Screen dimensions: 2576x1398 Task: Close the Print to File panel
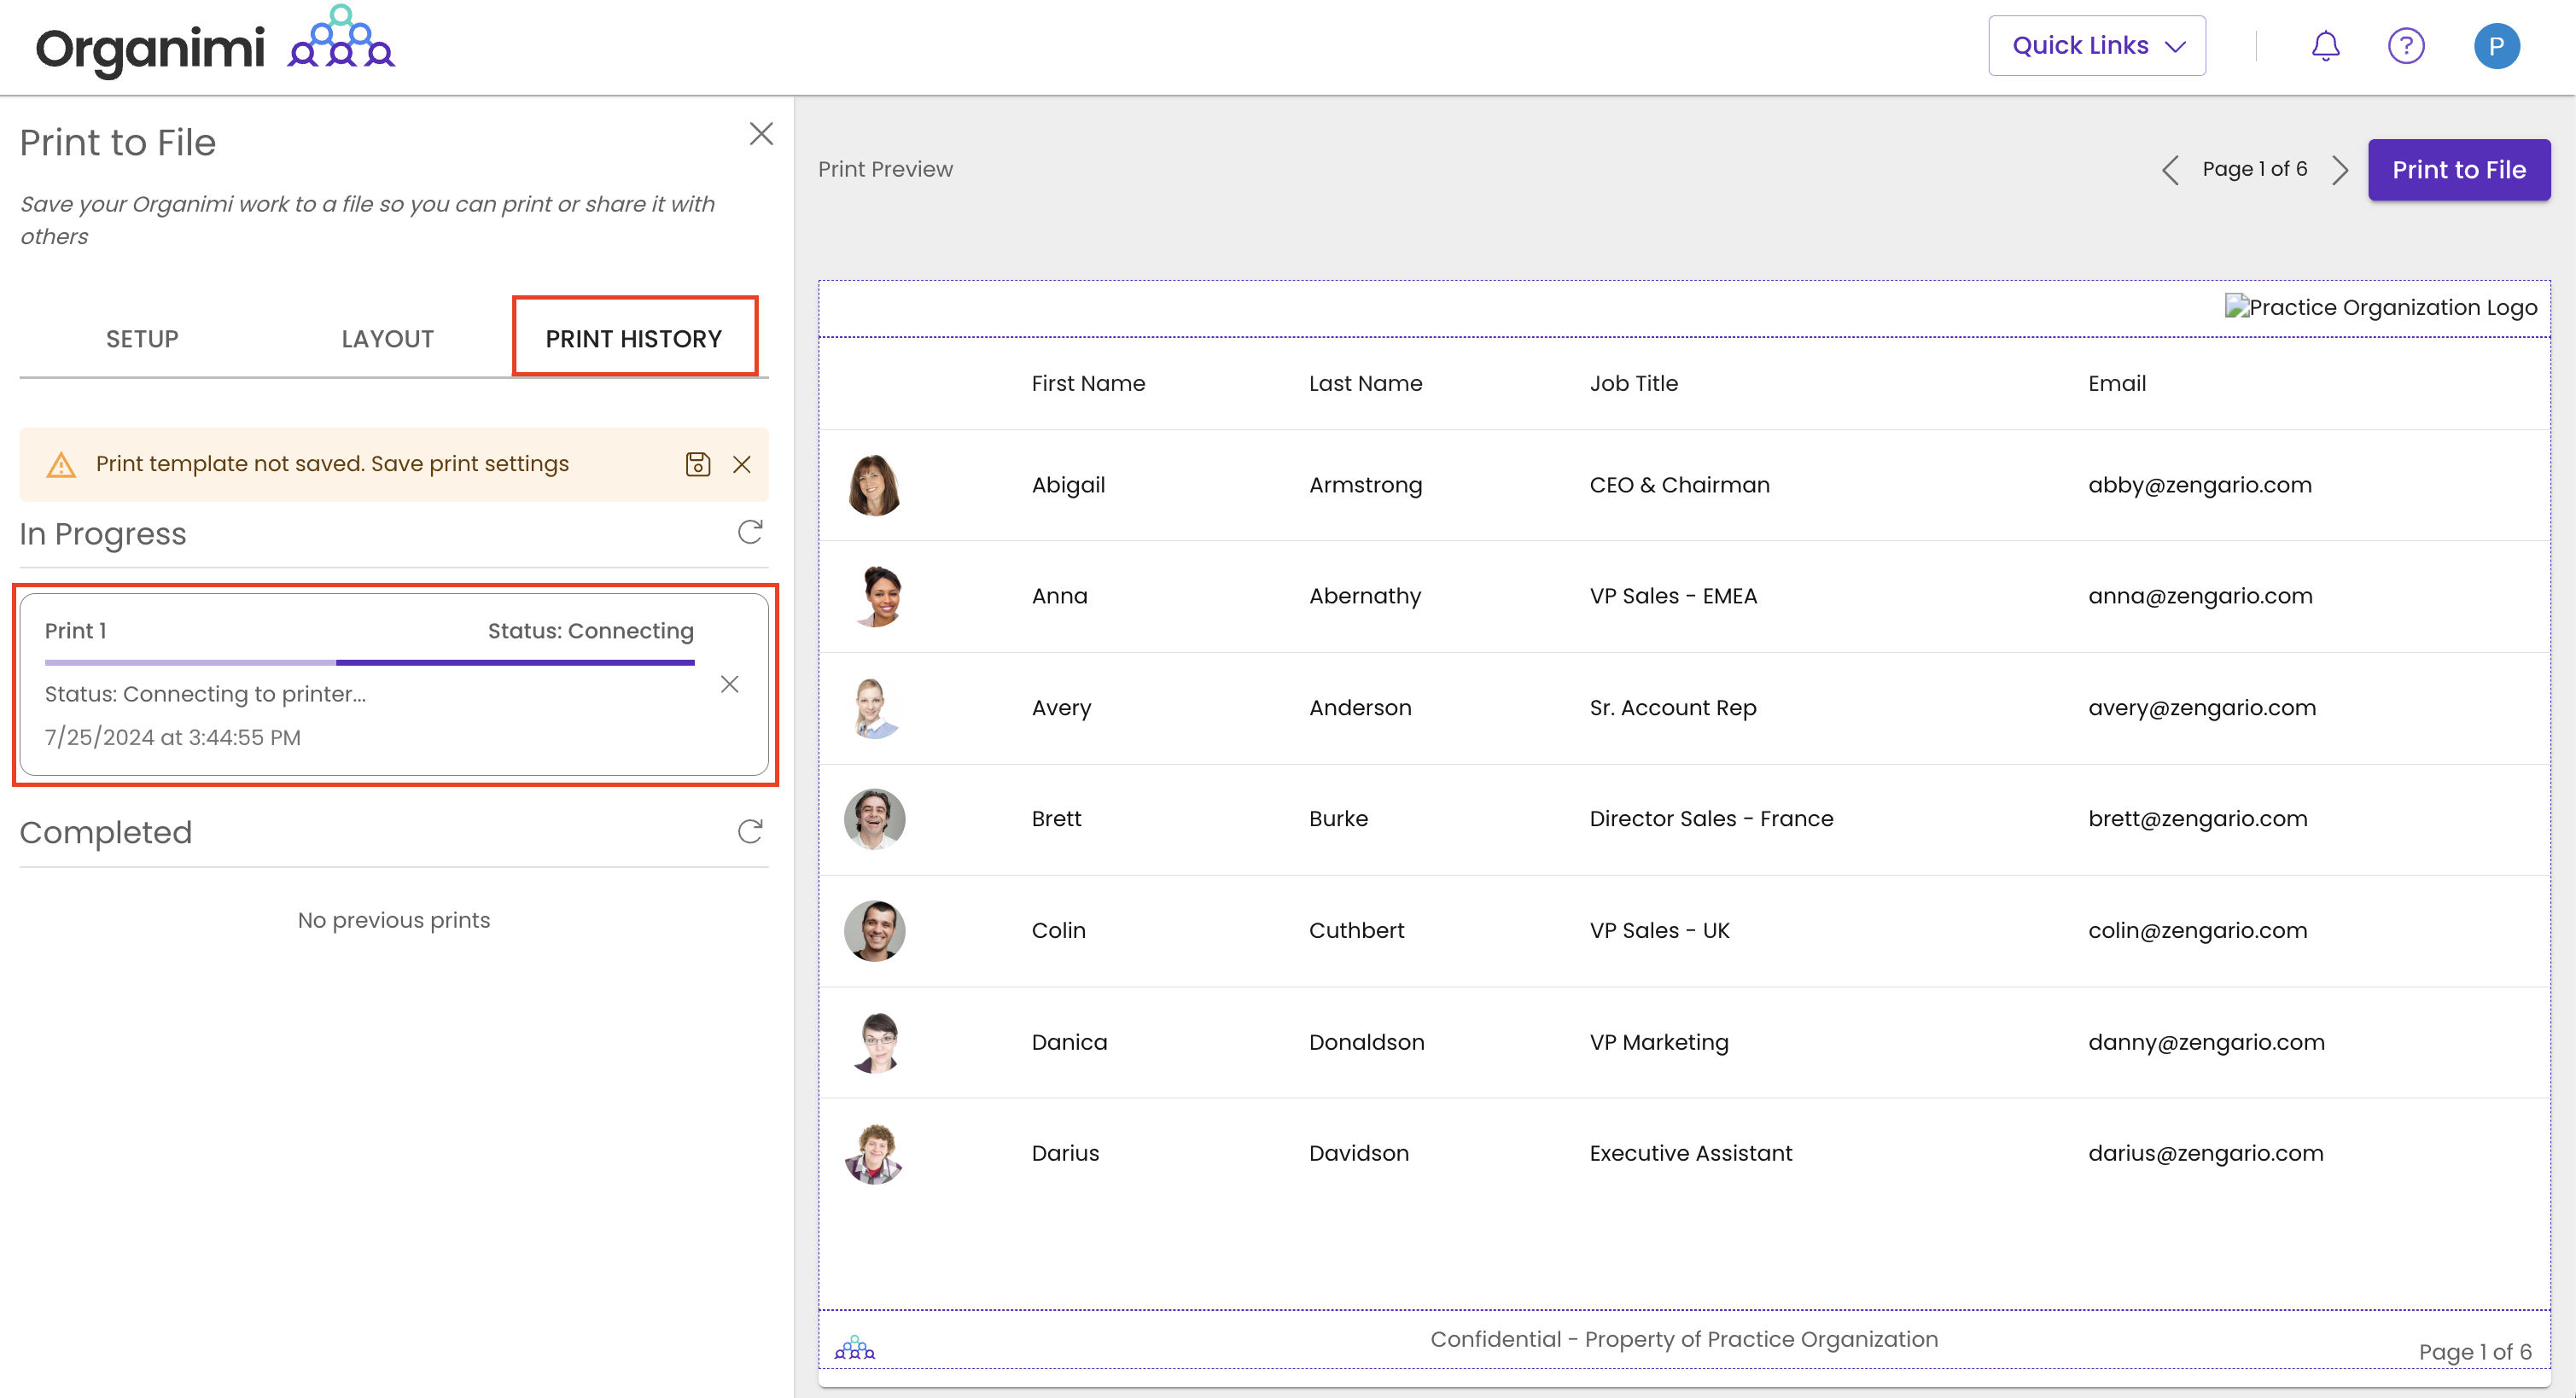[761, 134]
